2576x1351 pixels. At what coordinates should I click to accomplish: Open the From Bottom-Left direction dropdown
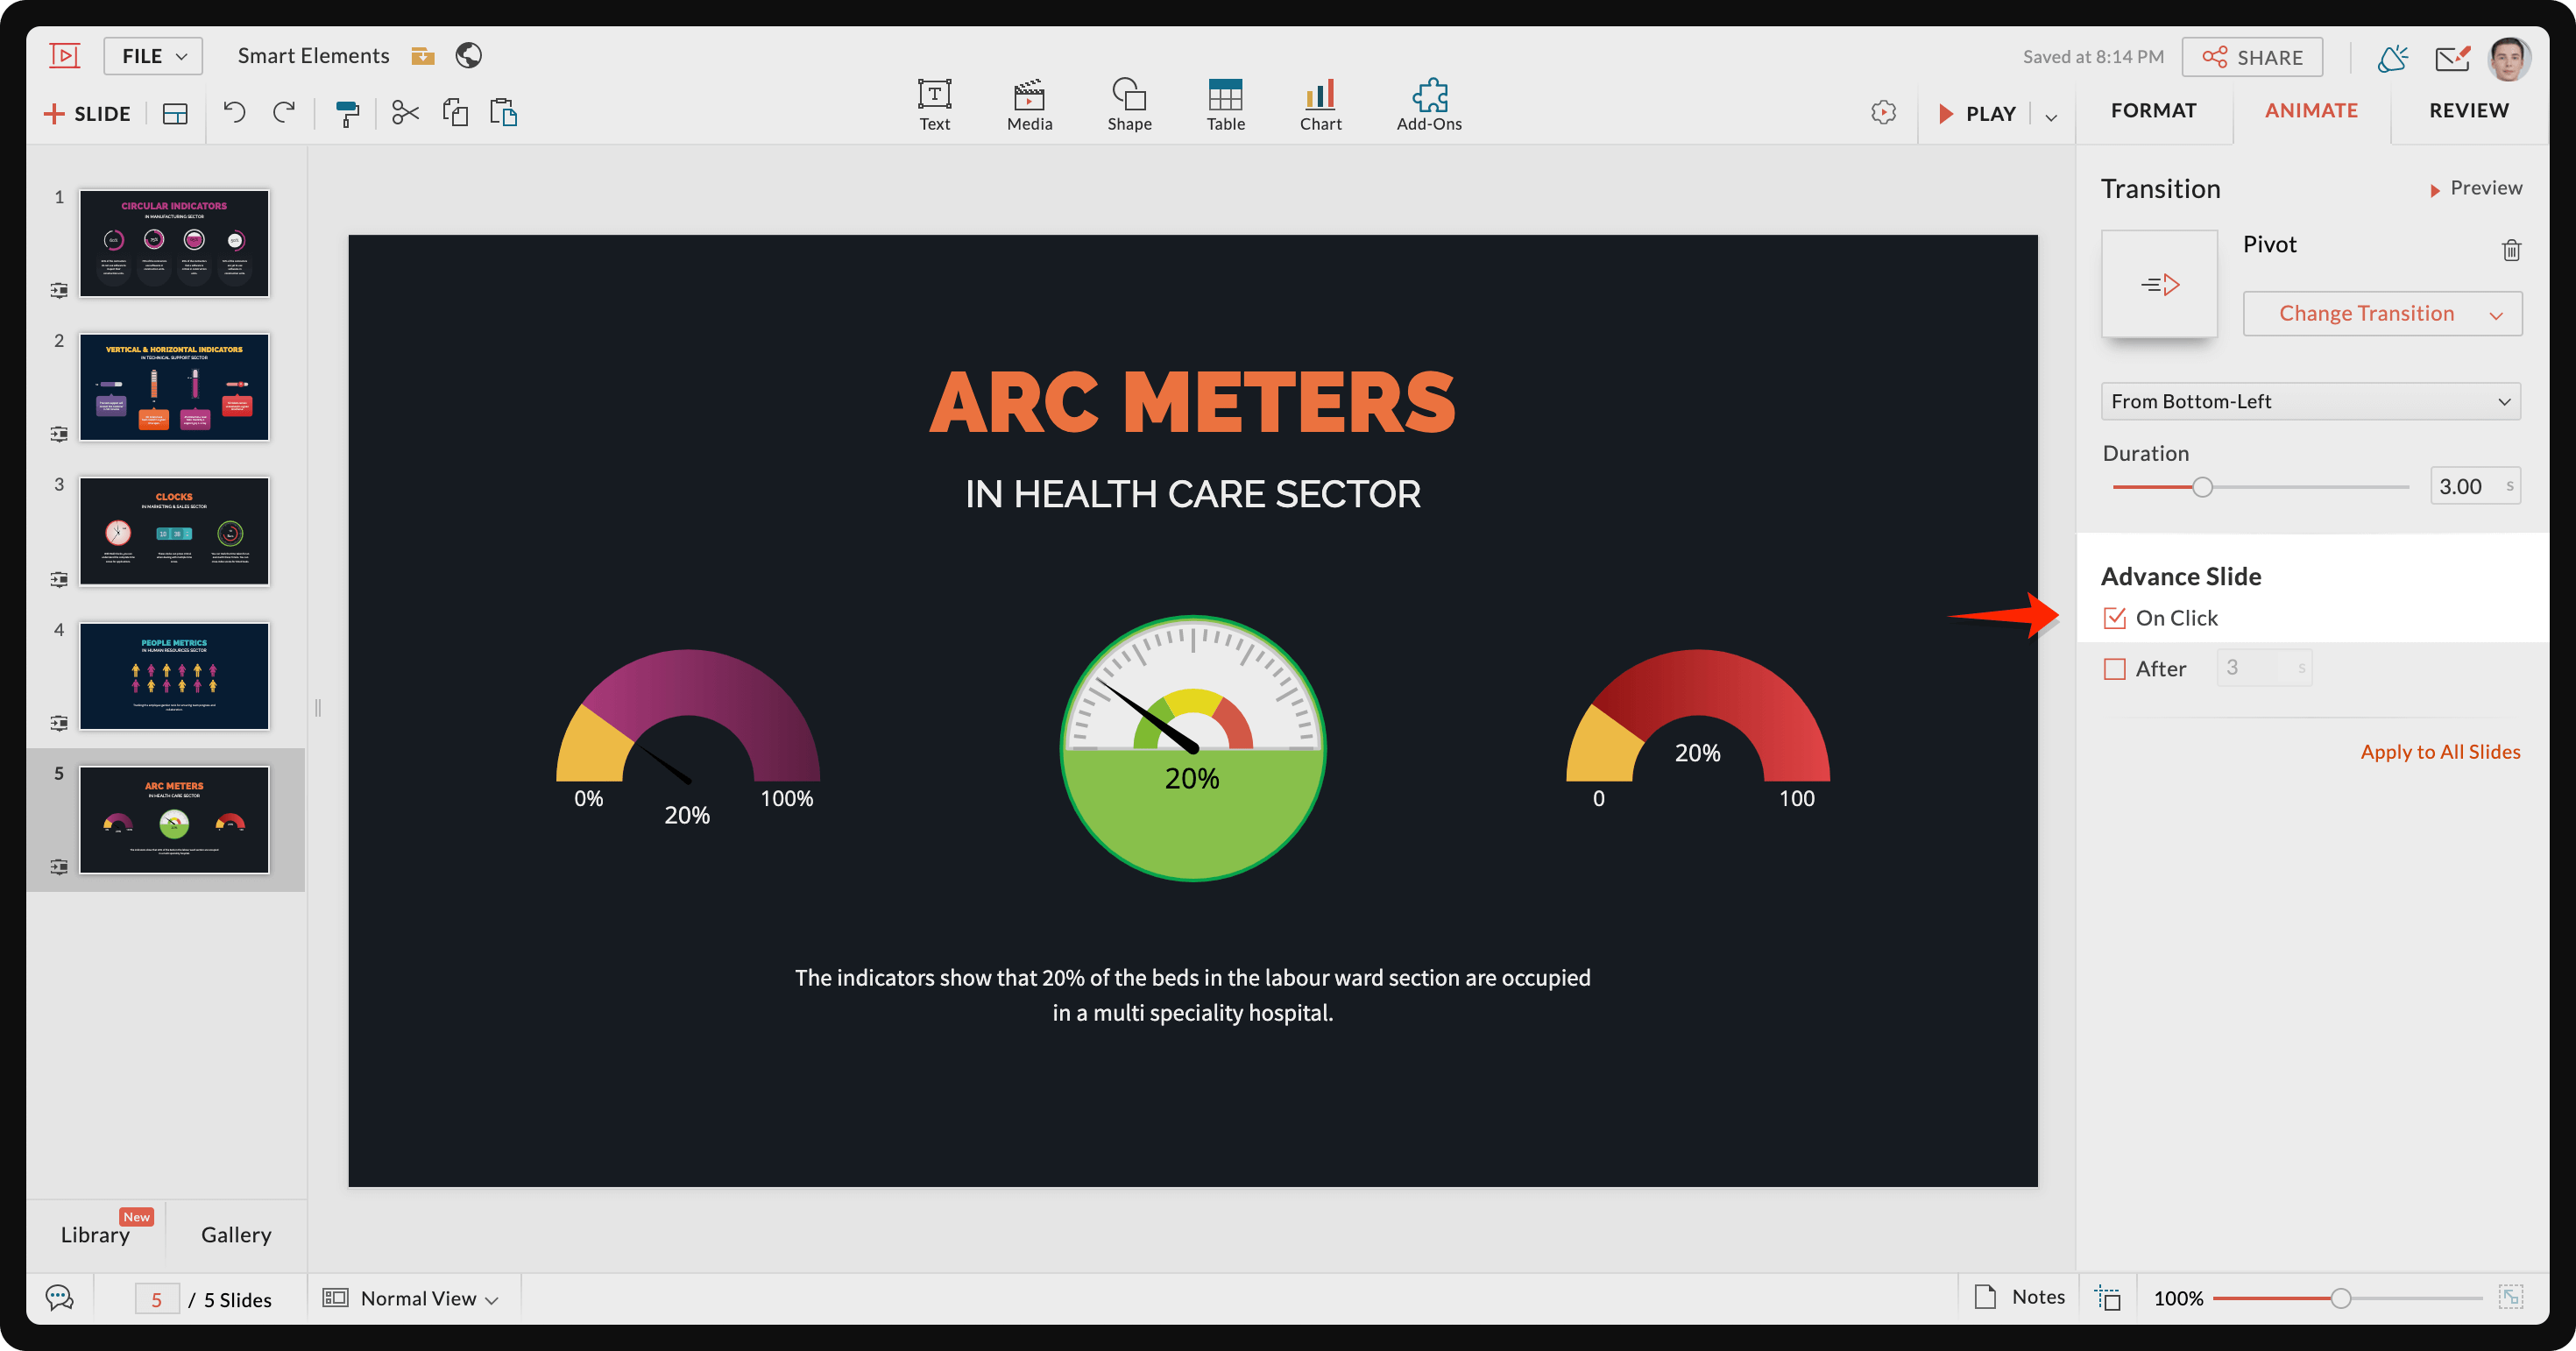pos(2310,401)
